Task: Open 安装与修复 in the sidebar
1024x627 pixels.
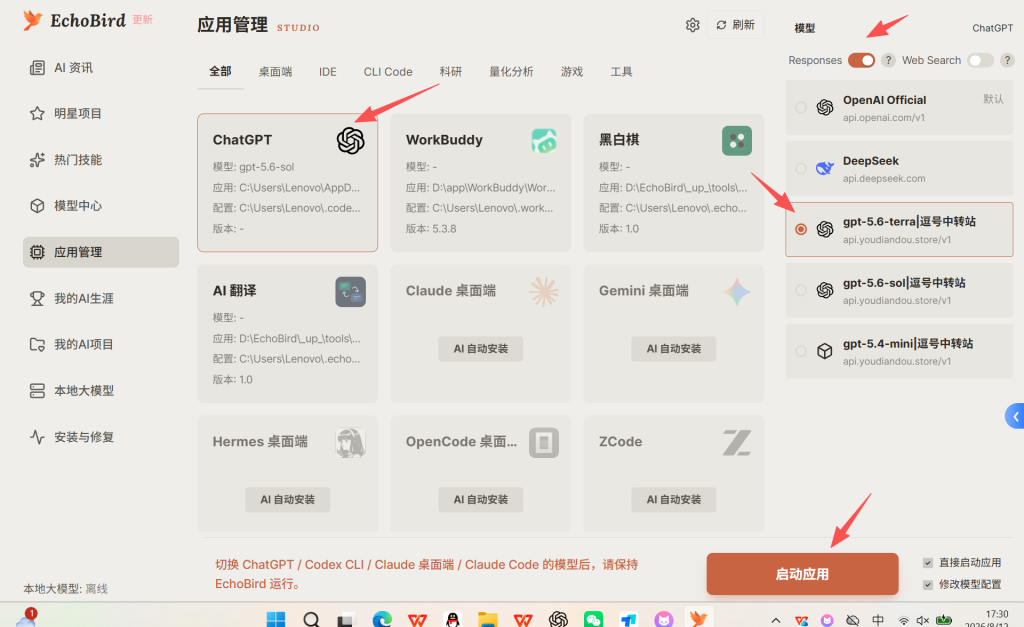Action: 101,437
